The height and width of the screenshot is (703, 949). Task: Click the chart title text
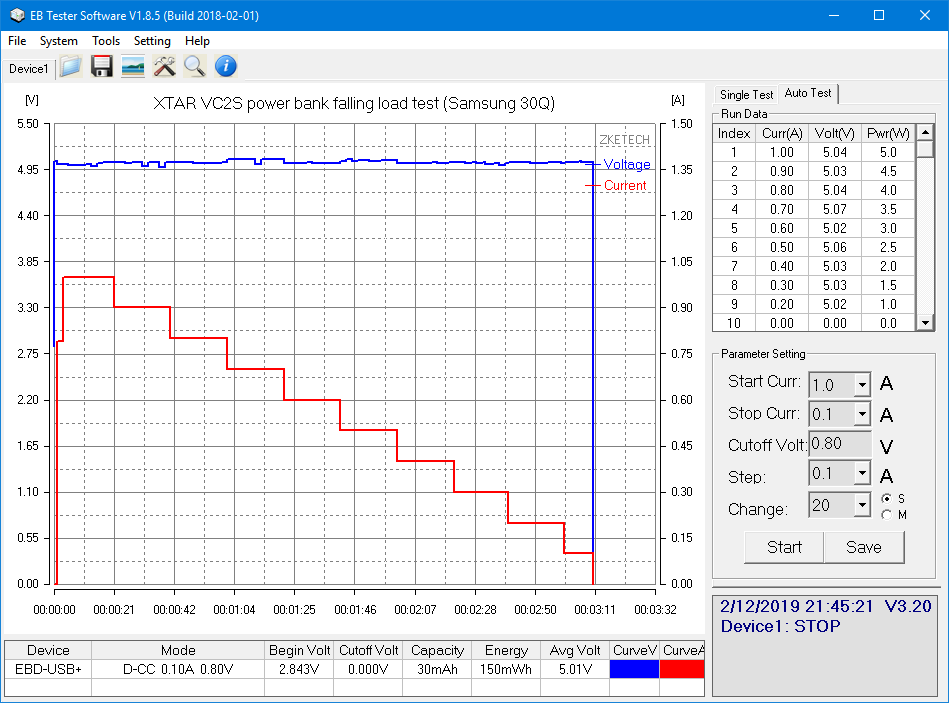click(354, 103)
